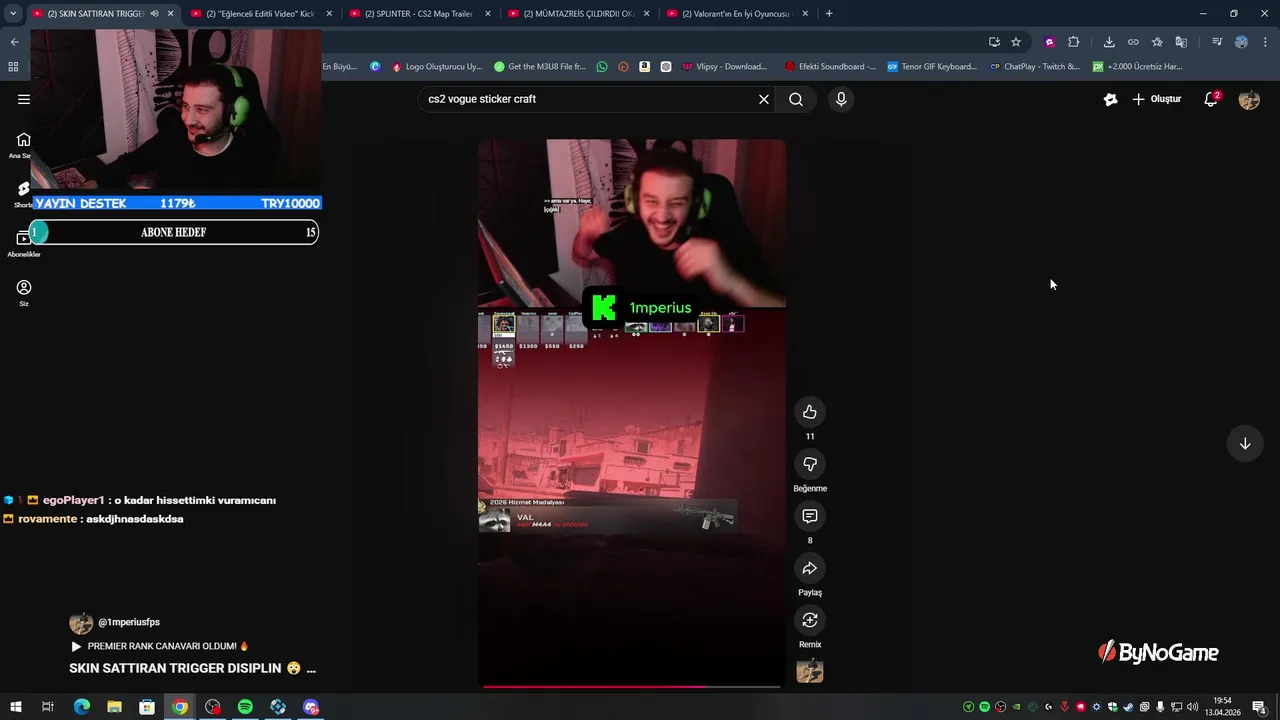Mute the SKIN SATTIRAN TRIGGER tab audio
This screenshot has height=720, width=1280.
tap(154, 14)
